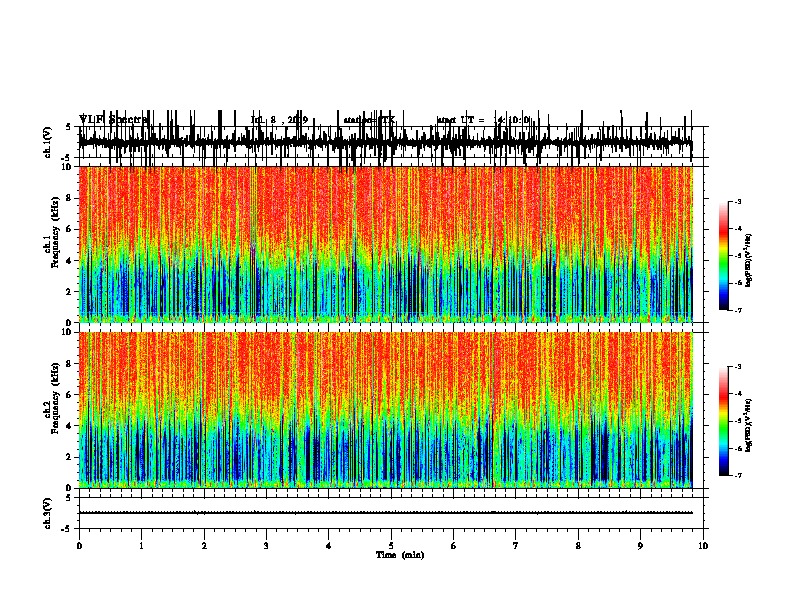
Task: Select the date text 'Jul 8, 2019'
Action: [x=279, y=120]
